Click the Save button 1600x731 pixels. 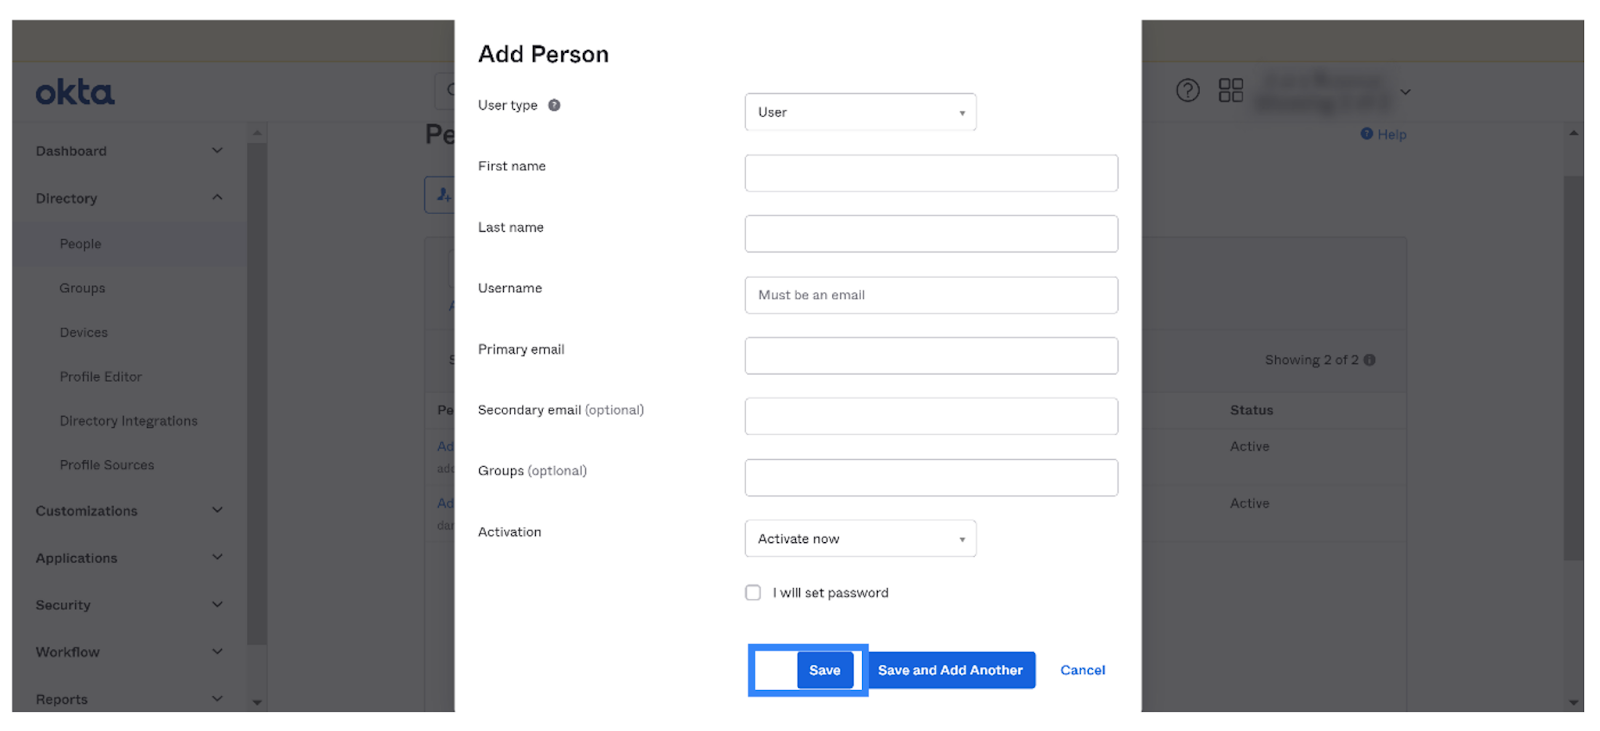[825, 670]
